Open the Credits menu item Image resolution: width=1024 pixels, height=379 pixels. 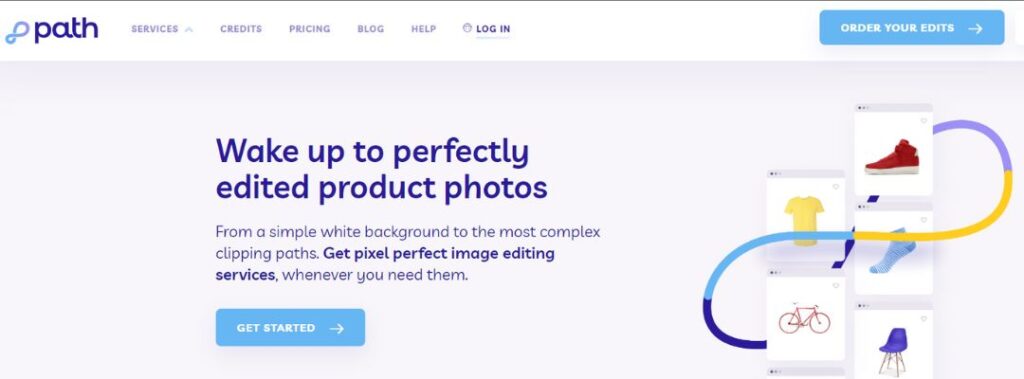241,29
